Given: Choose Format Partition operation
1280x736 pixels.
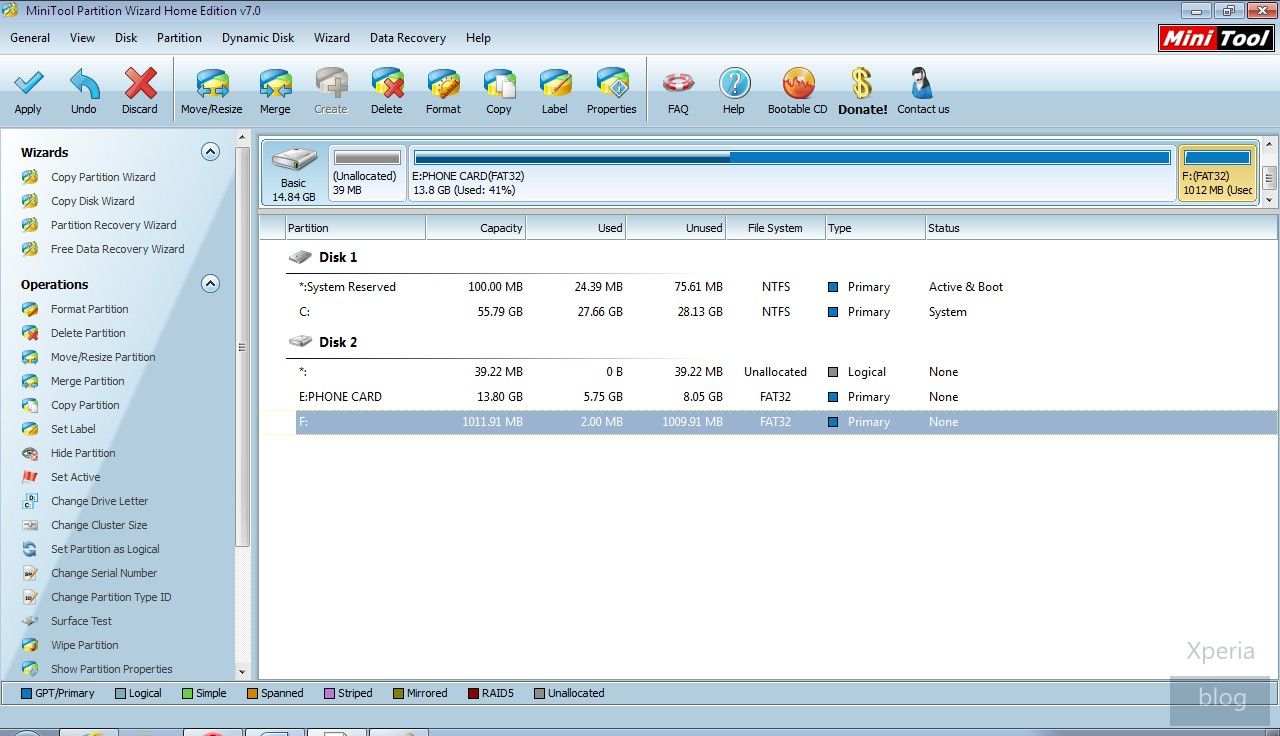Looking at the screenshot, I should [89, 309].
